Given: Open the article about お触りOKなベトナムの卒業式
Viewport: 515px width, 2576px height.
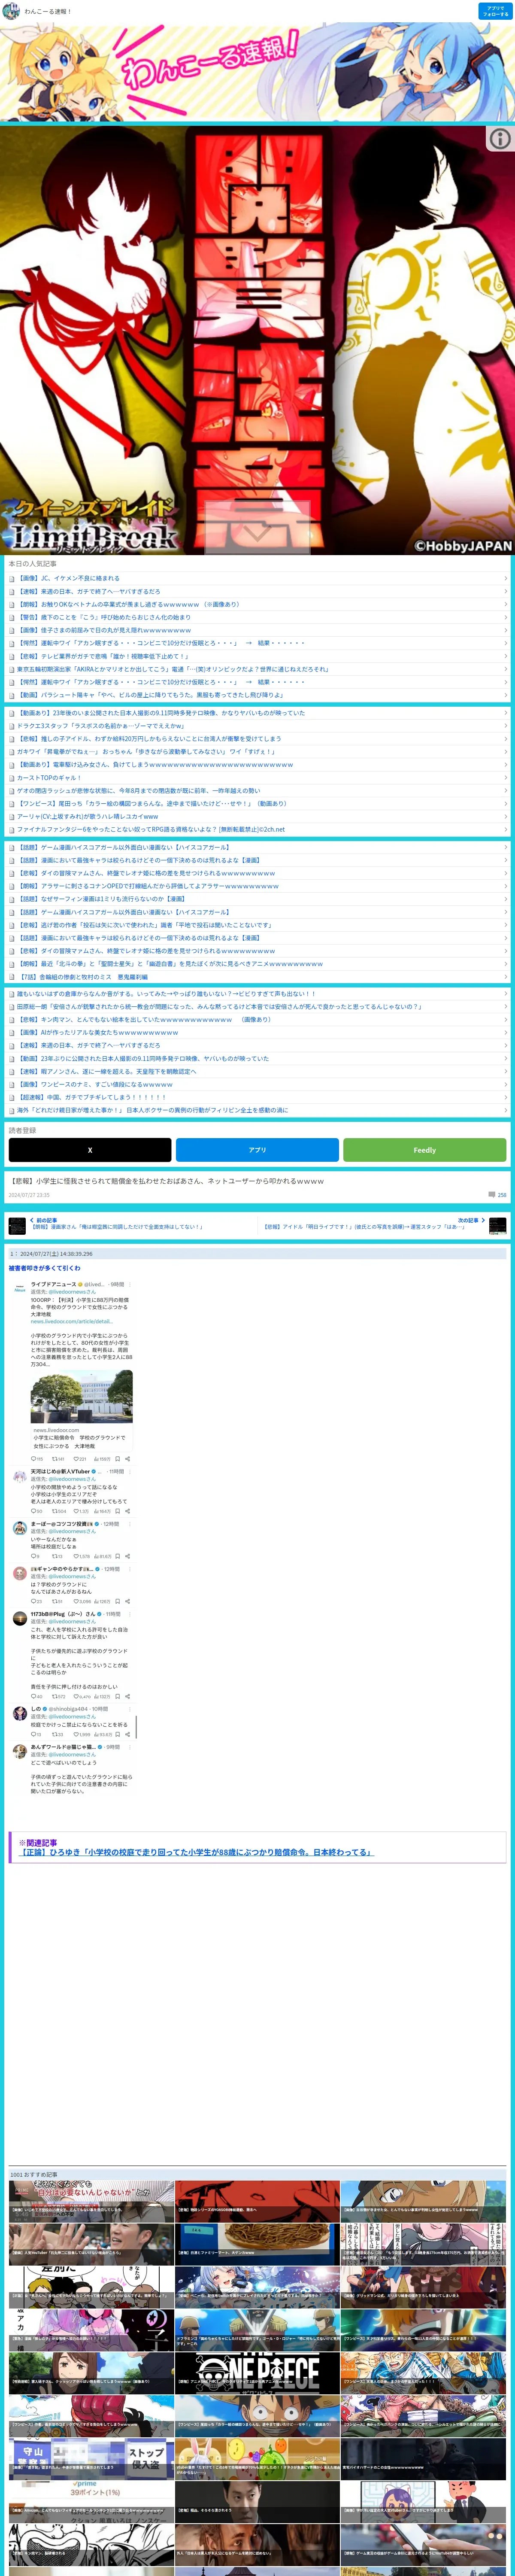Looking at the screenshot, I should tap(129, 604).
